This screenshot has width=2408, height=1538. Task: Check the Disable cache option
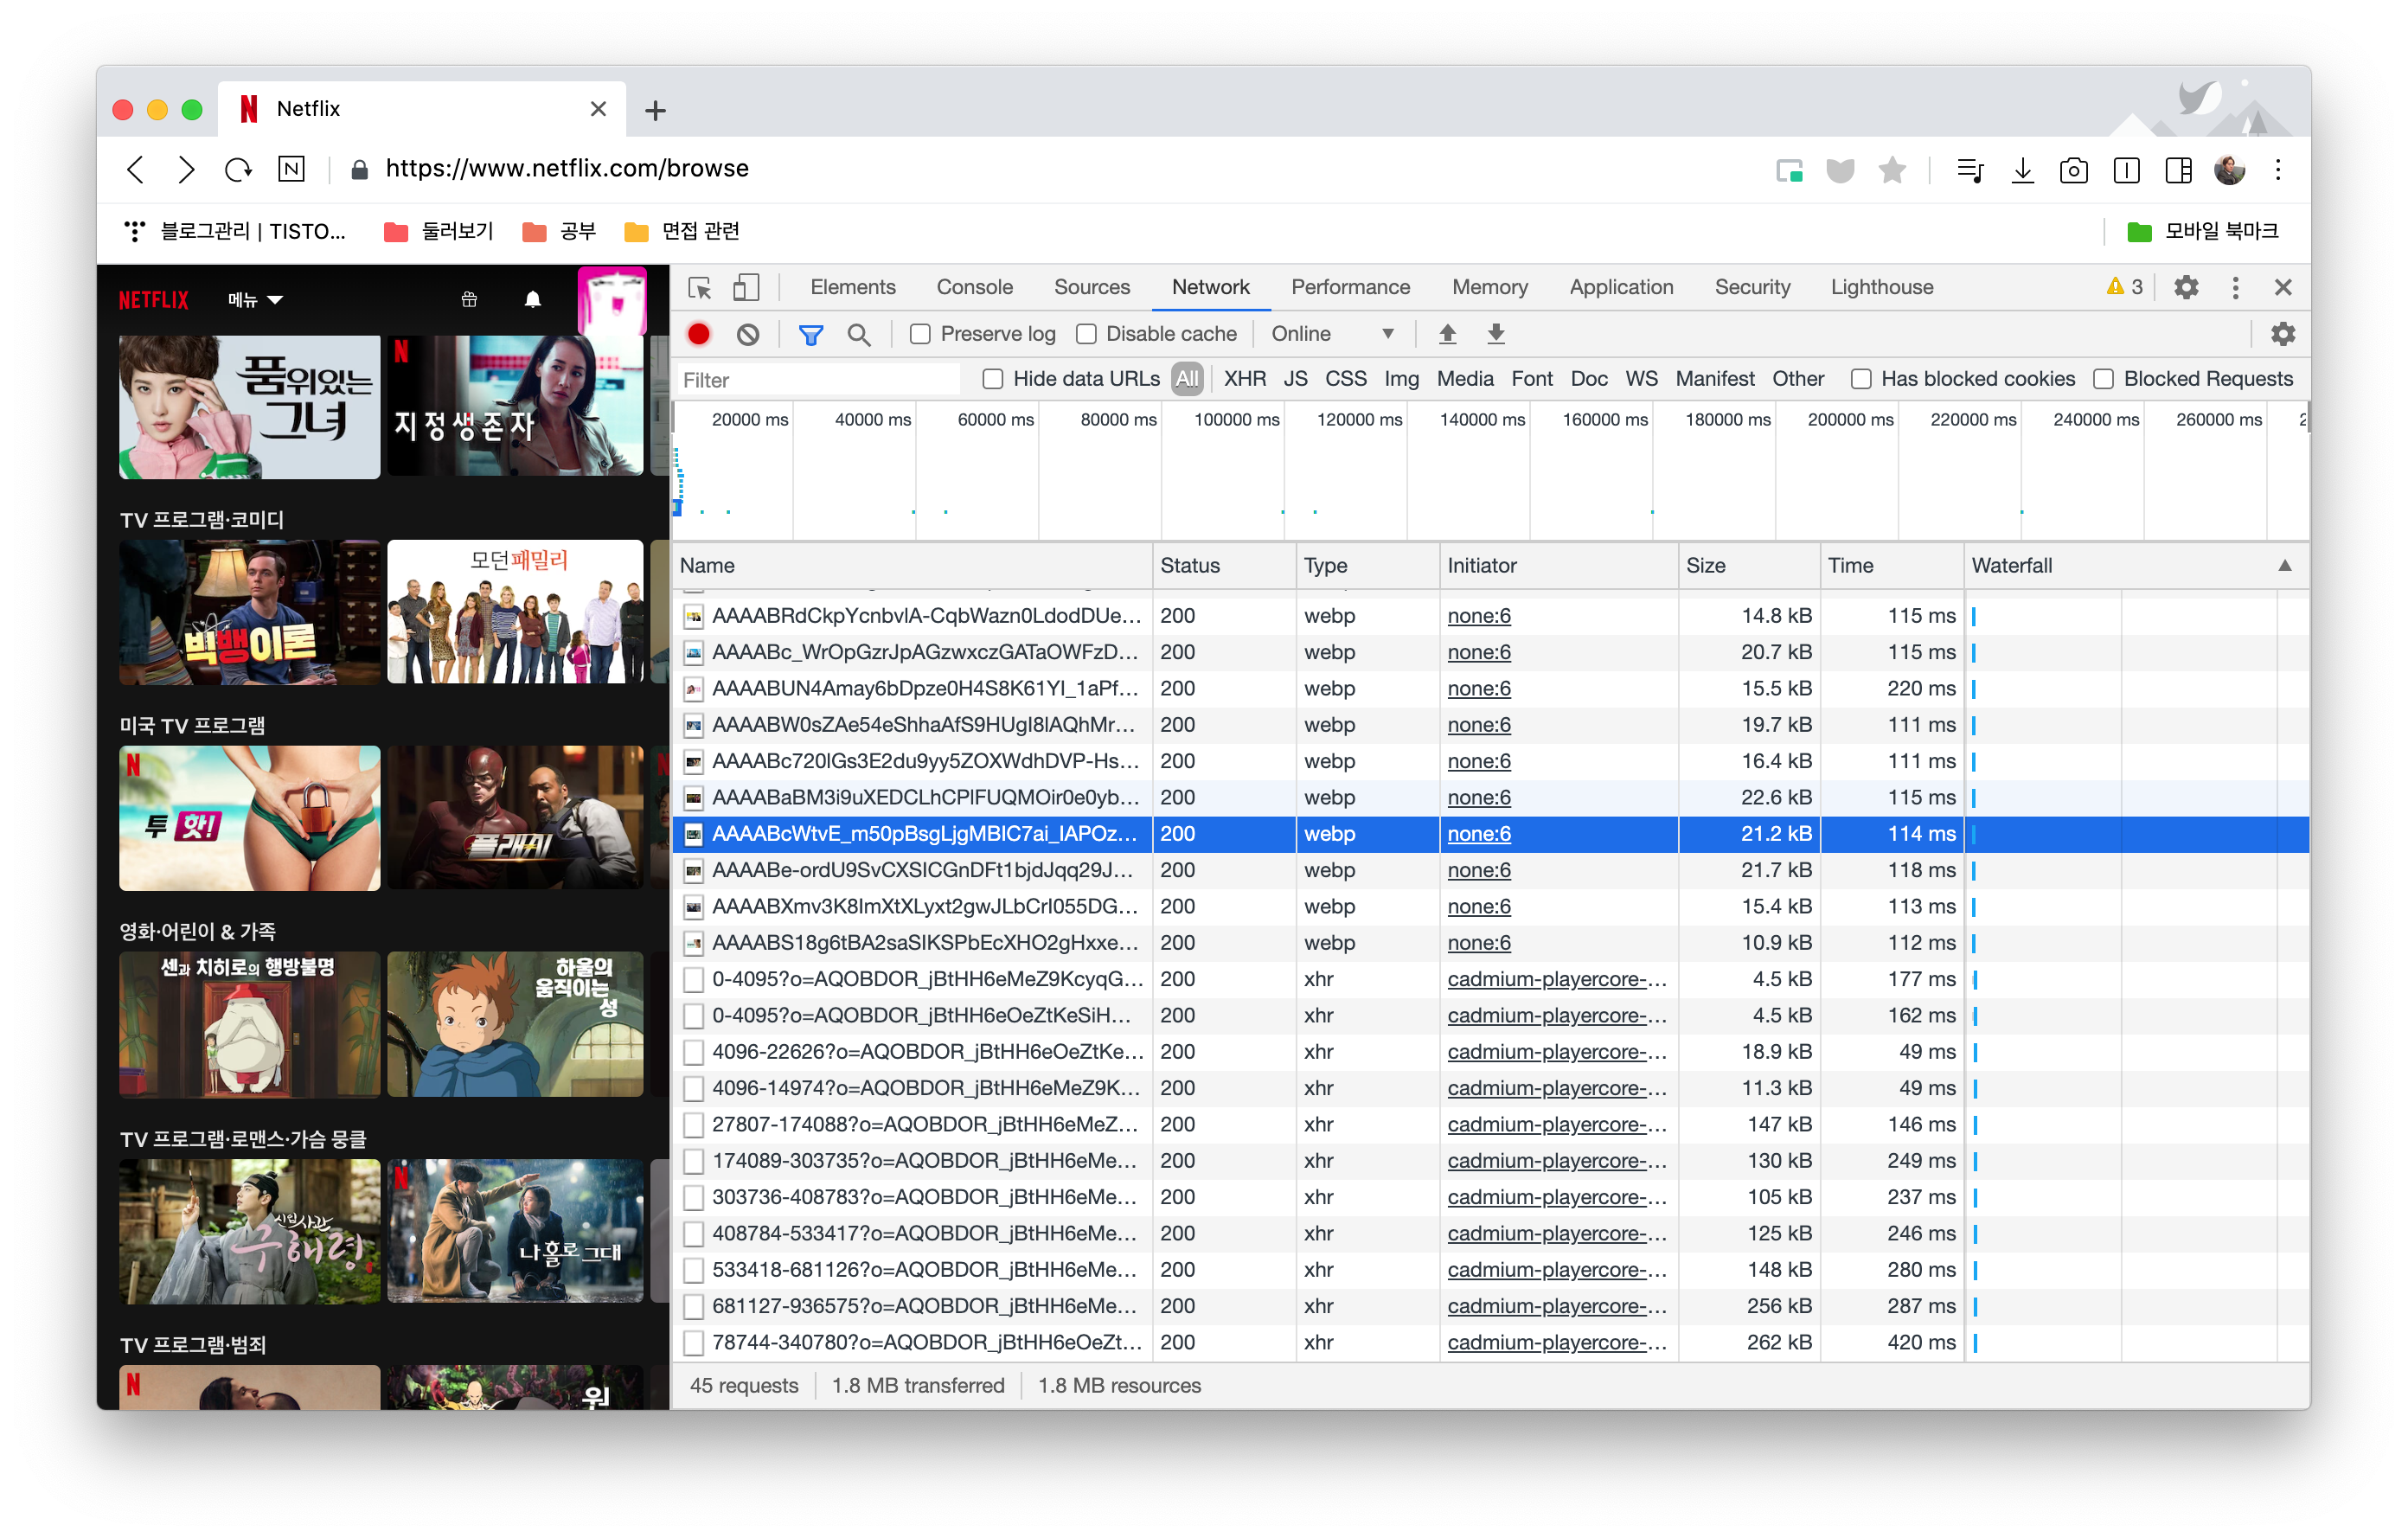point(1086,334)
